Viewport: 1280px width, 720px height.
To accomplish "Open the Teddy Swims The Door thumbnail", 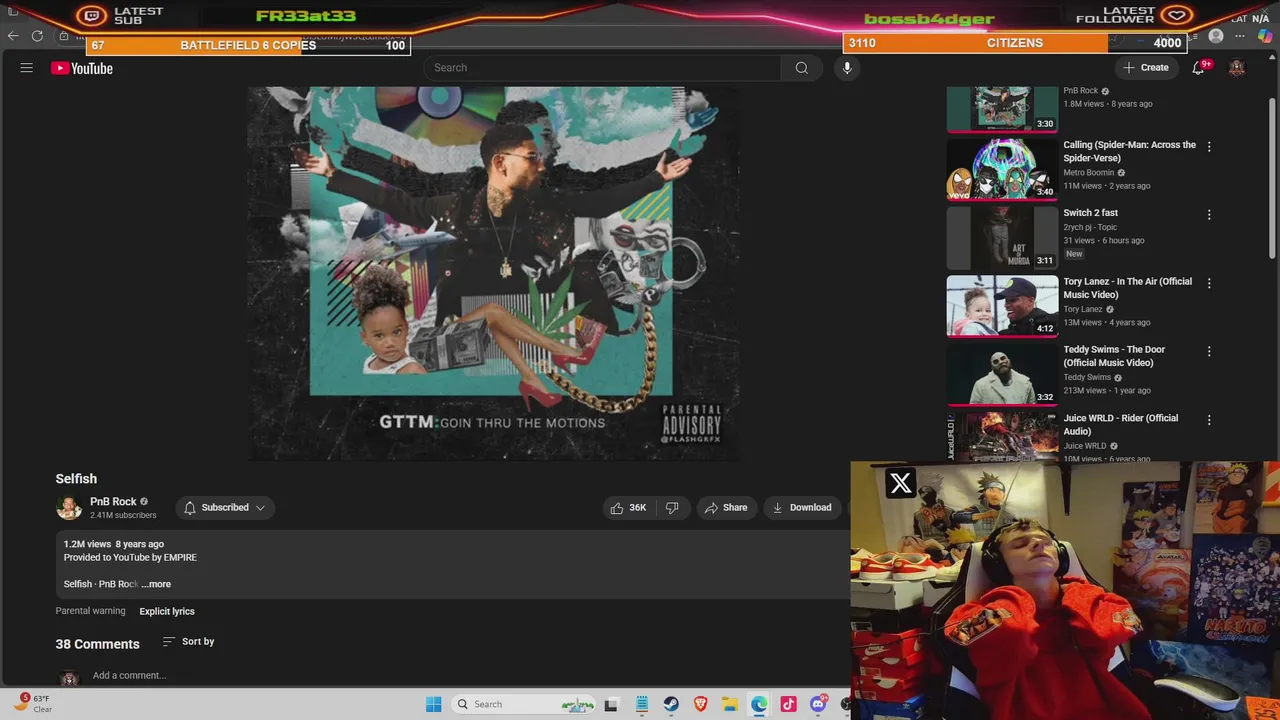I will pyautogui.click(x=1002, y=374).
